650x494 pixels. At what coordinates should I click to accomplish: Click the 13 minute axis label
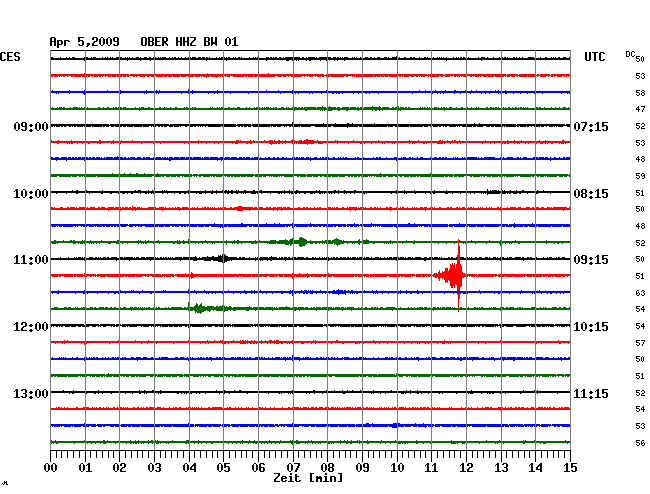tap(501, 468)
